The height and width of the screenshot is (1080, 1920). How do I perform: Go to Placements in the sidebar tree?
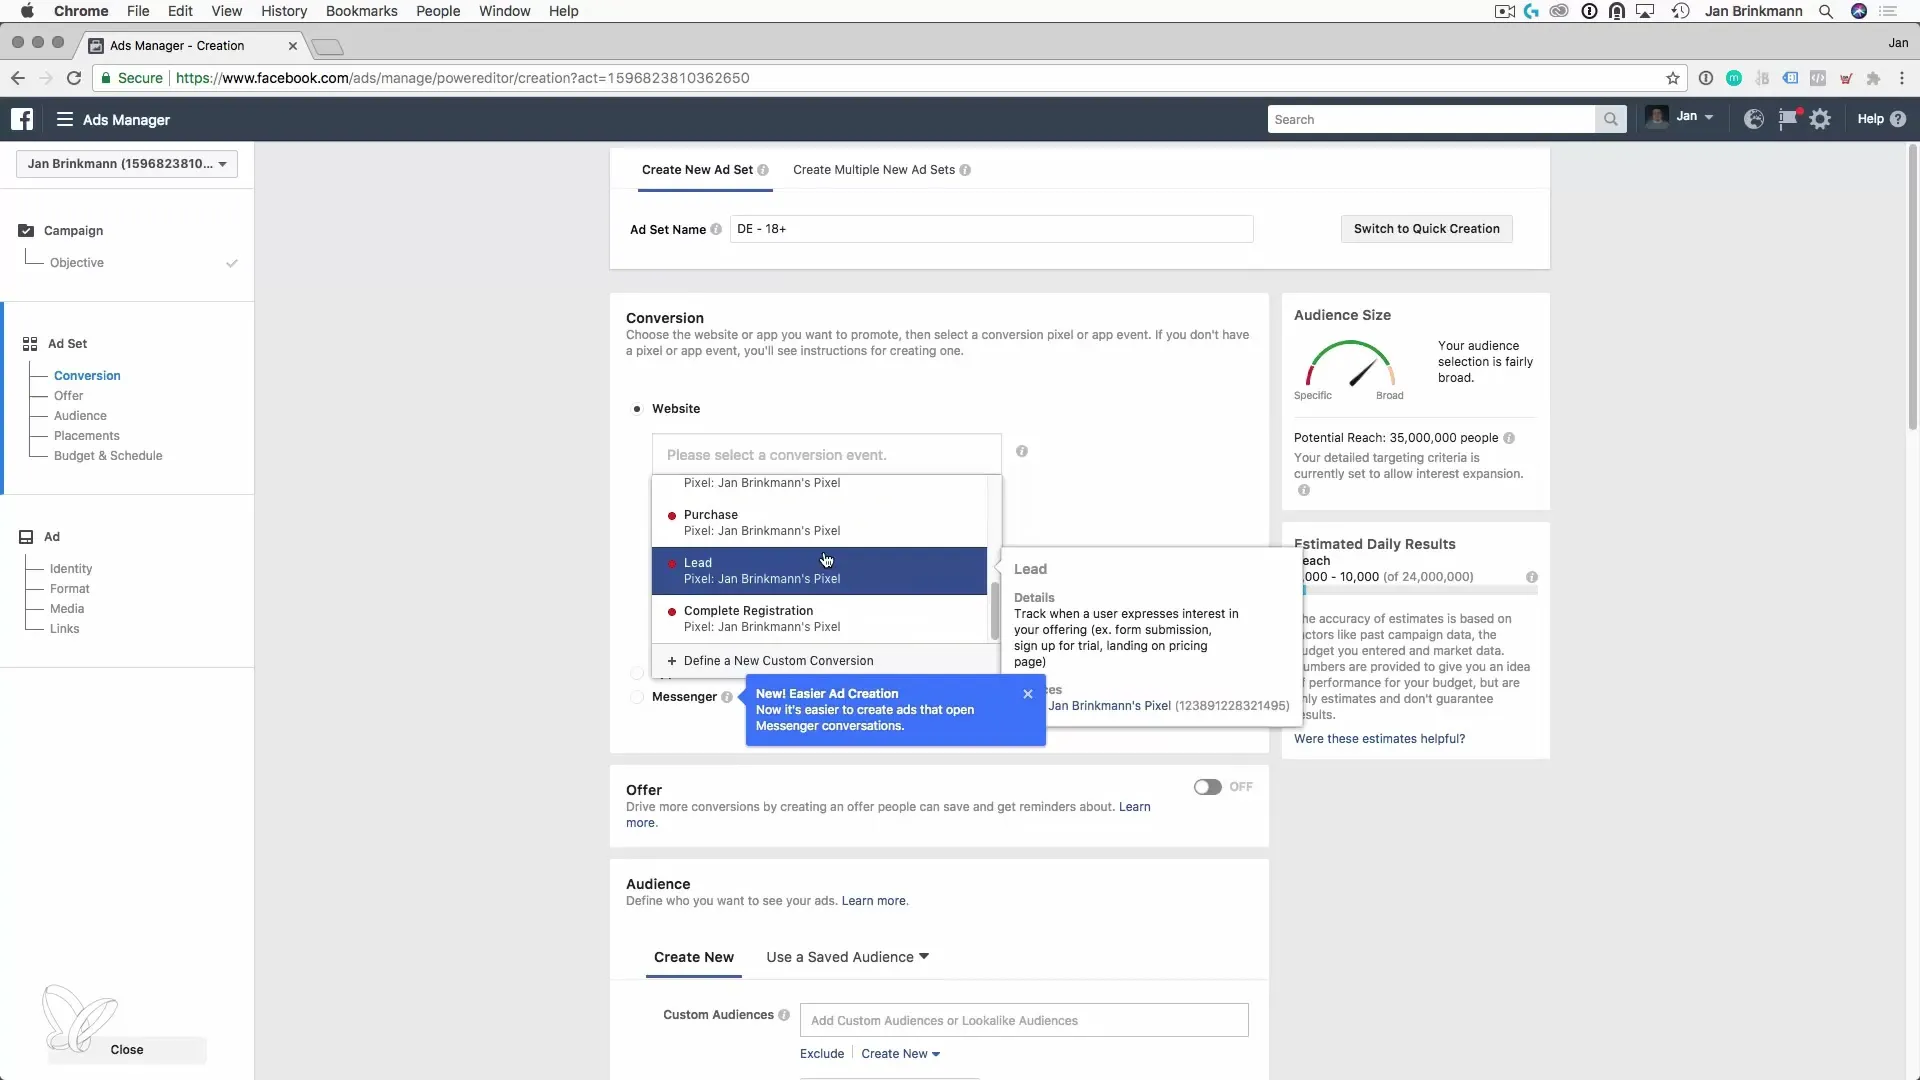pyautogui.click(x=87, y=436)
